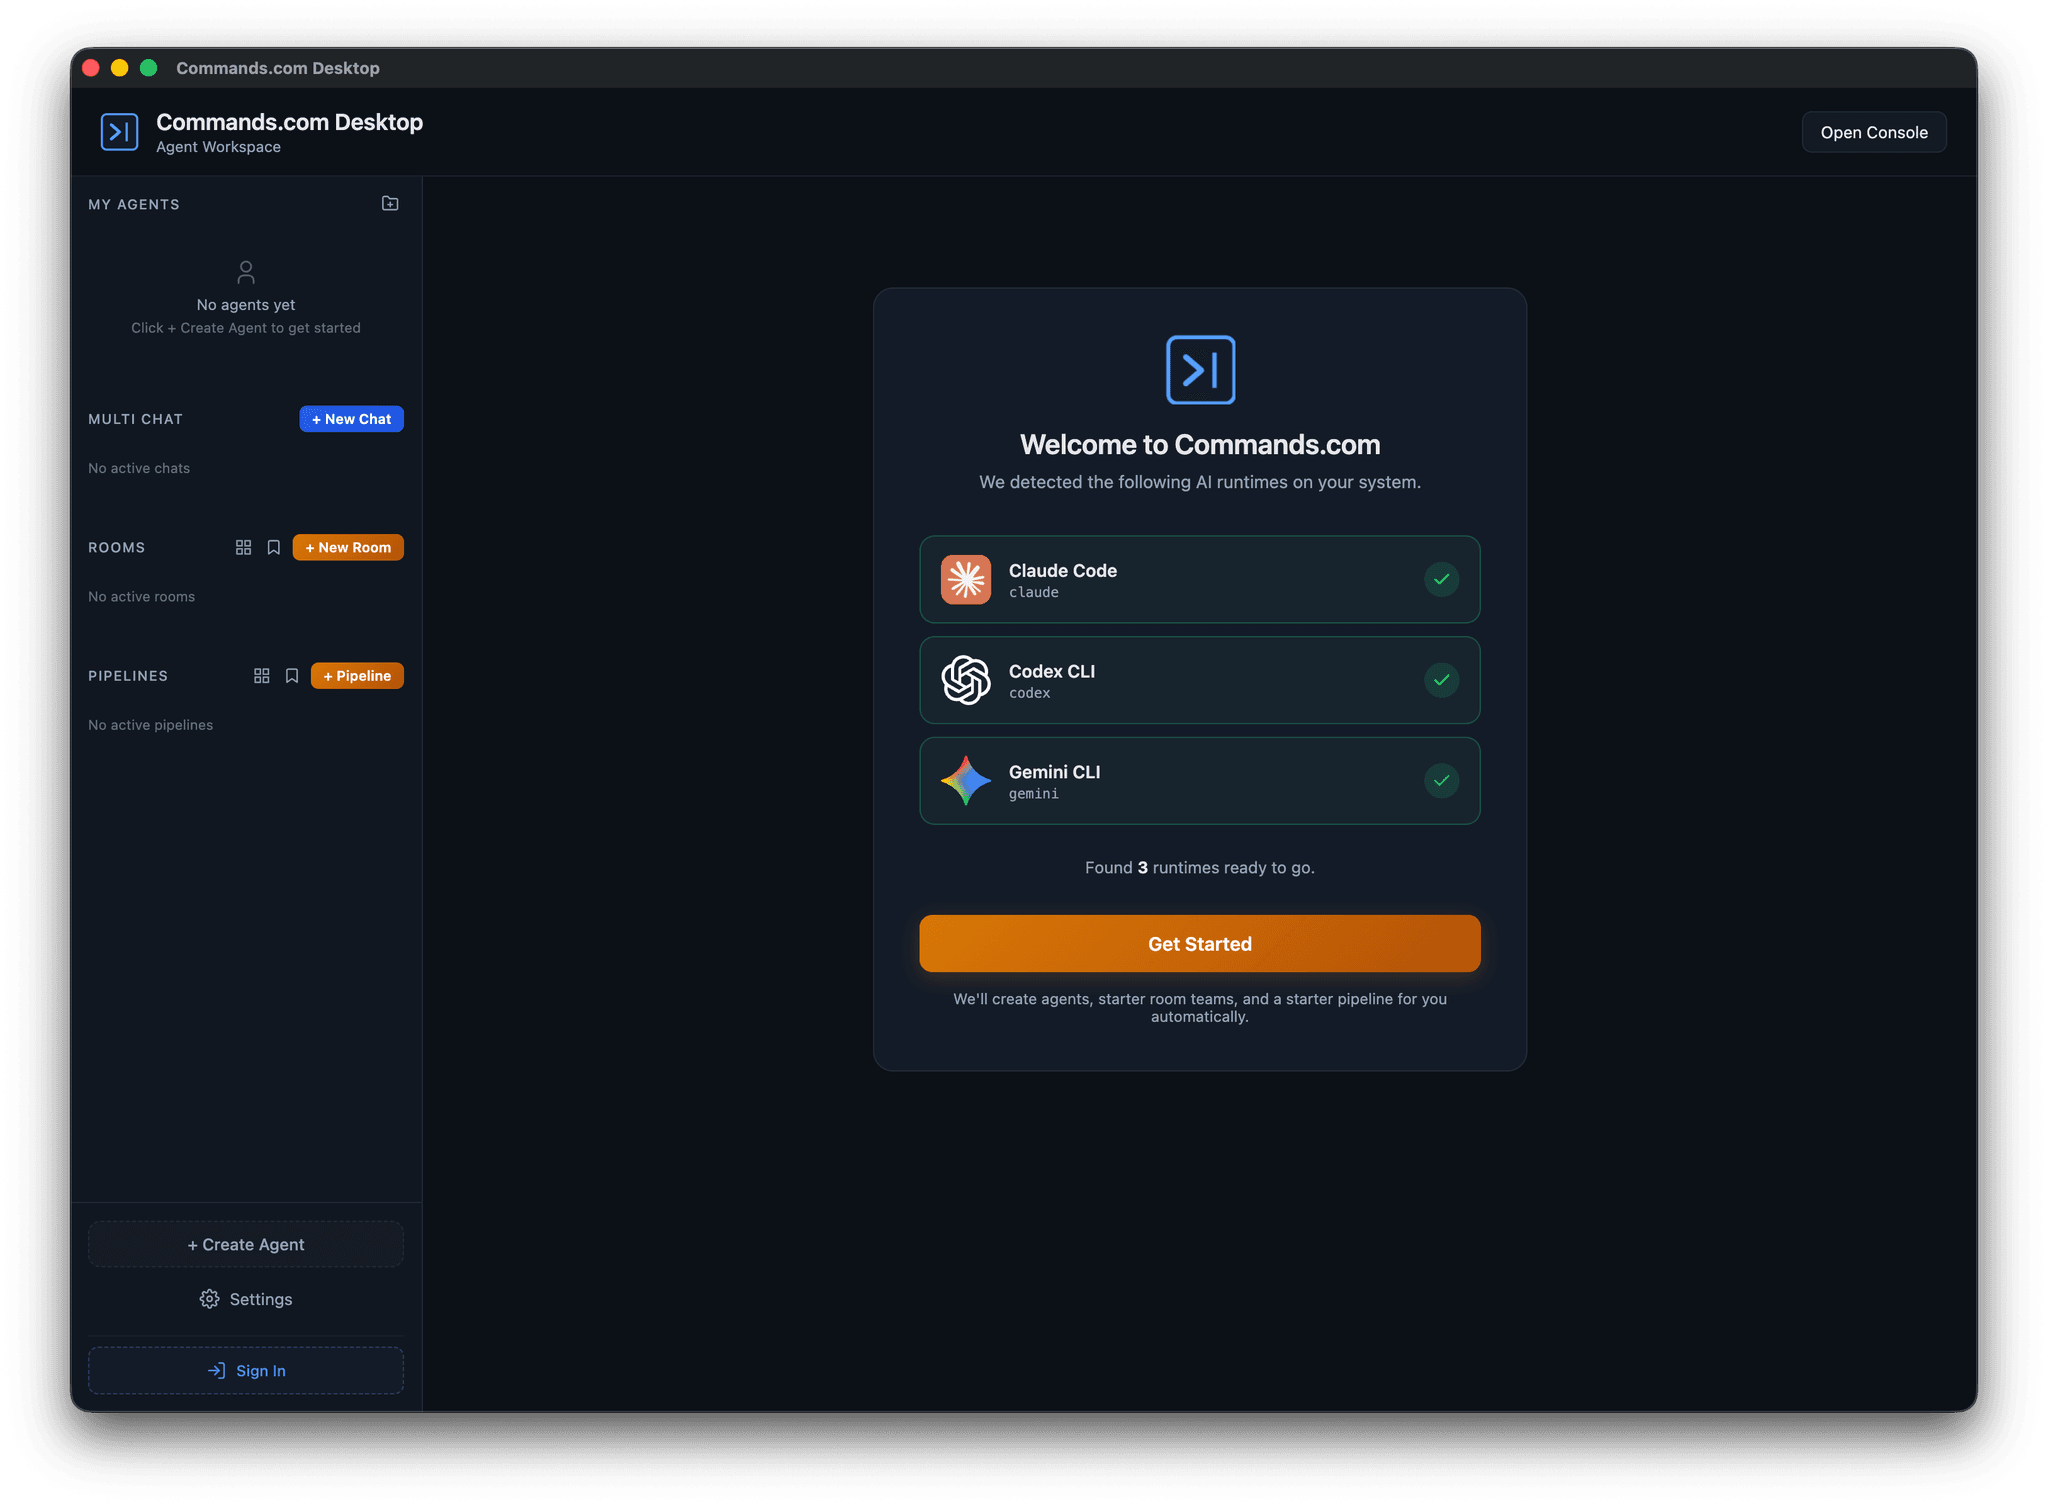Close the window with red button
Image resolution: width=2048 pixels, height=1505 pixels.
(91, 68)
